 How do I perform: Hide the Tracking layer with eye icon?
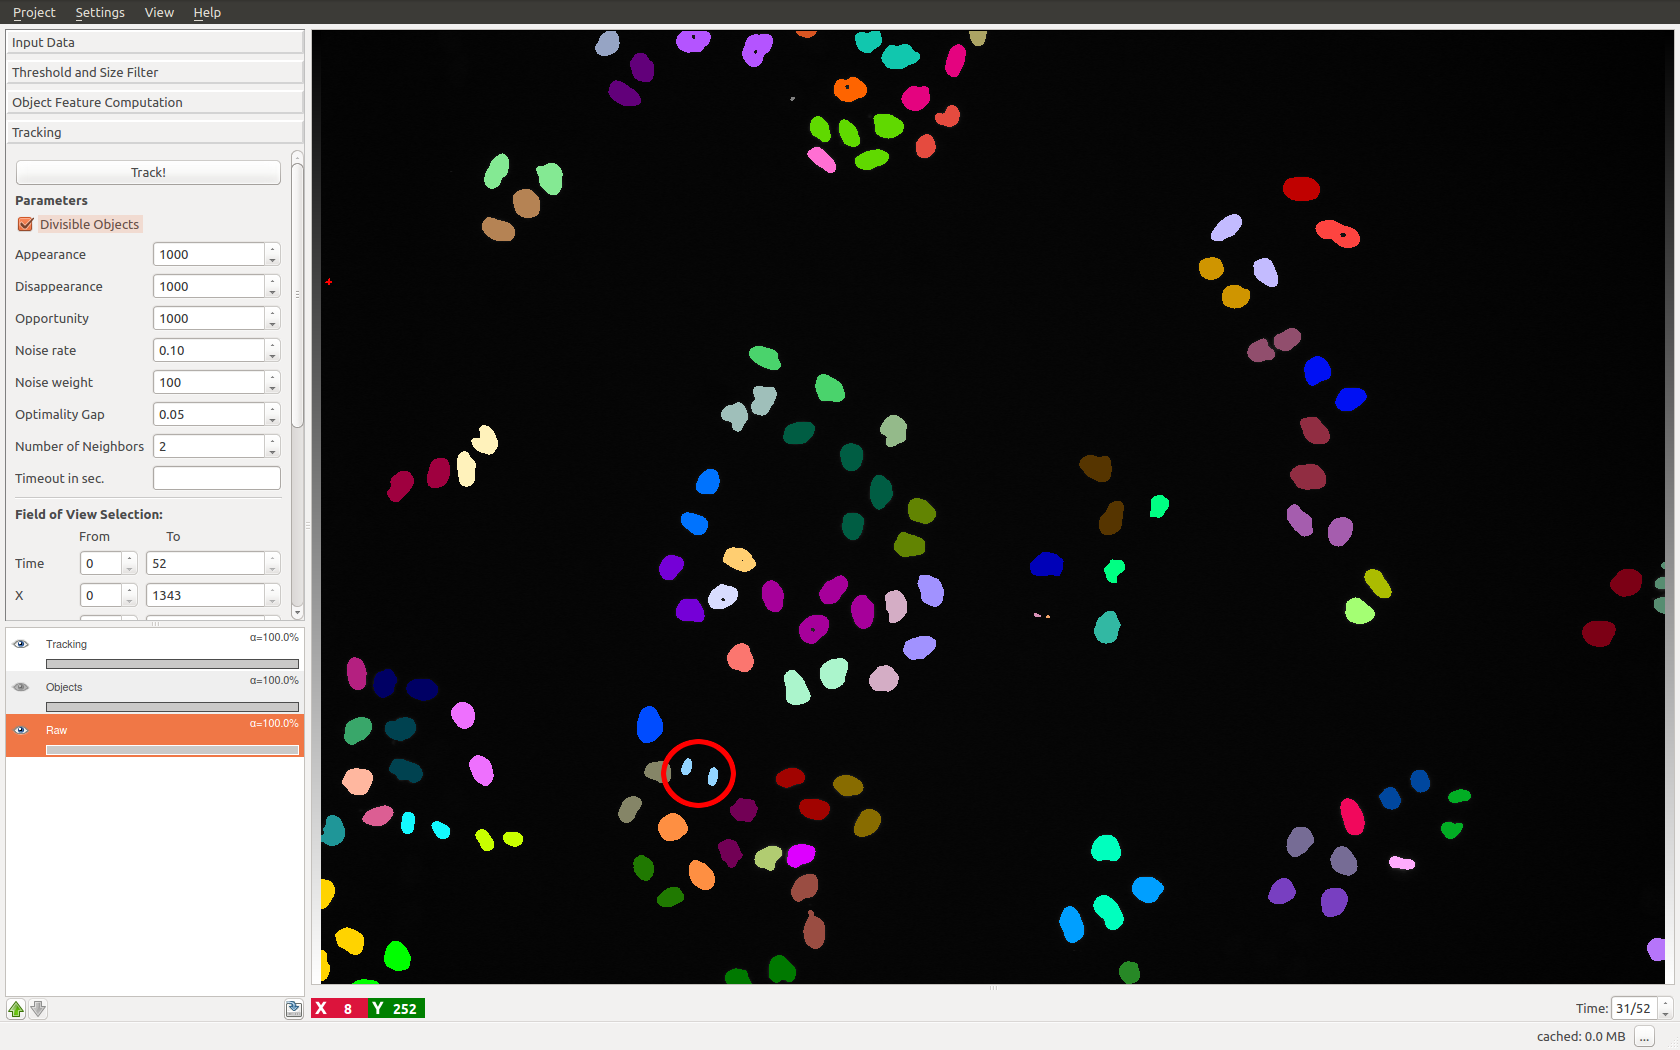coord(21,644)
